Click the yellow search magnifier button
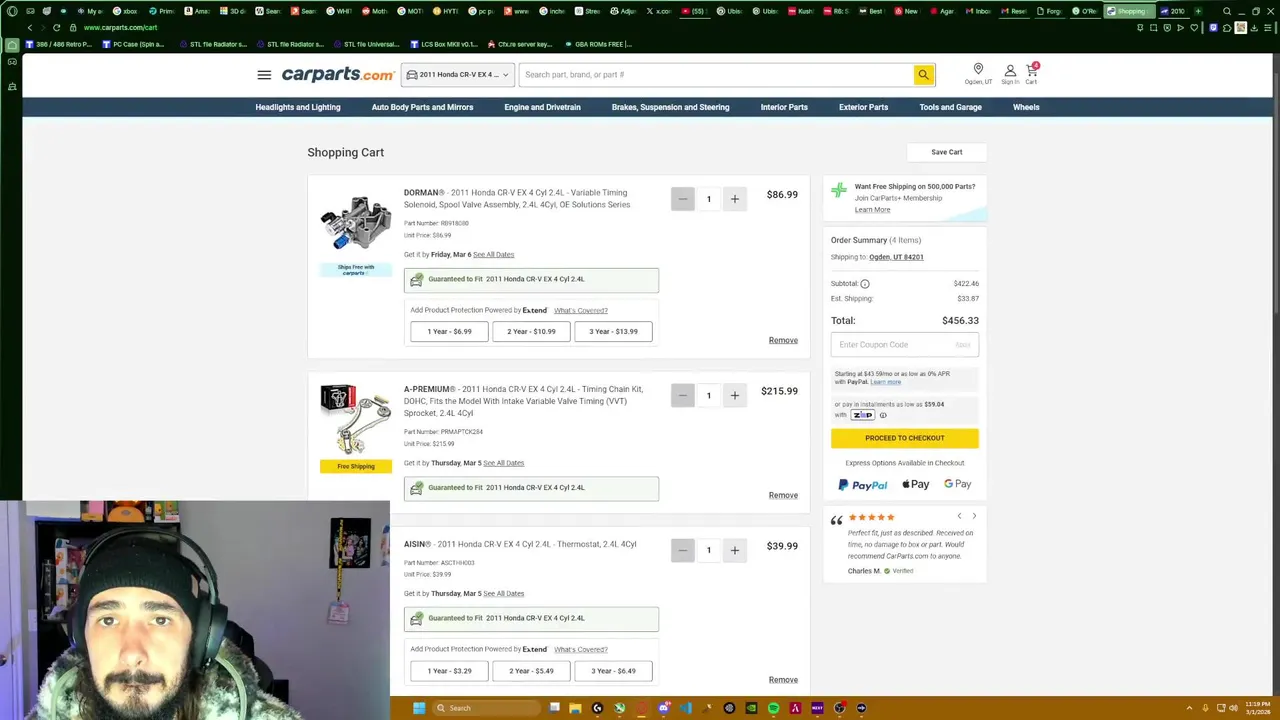This screenshot has height=720, width=1280. point(923,75)
